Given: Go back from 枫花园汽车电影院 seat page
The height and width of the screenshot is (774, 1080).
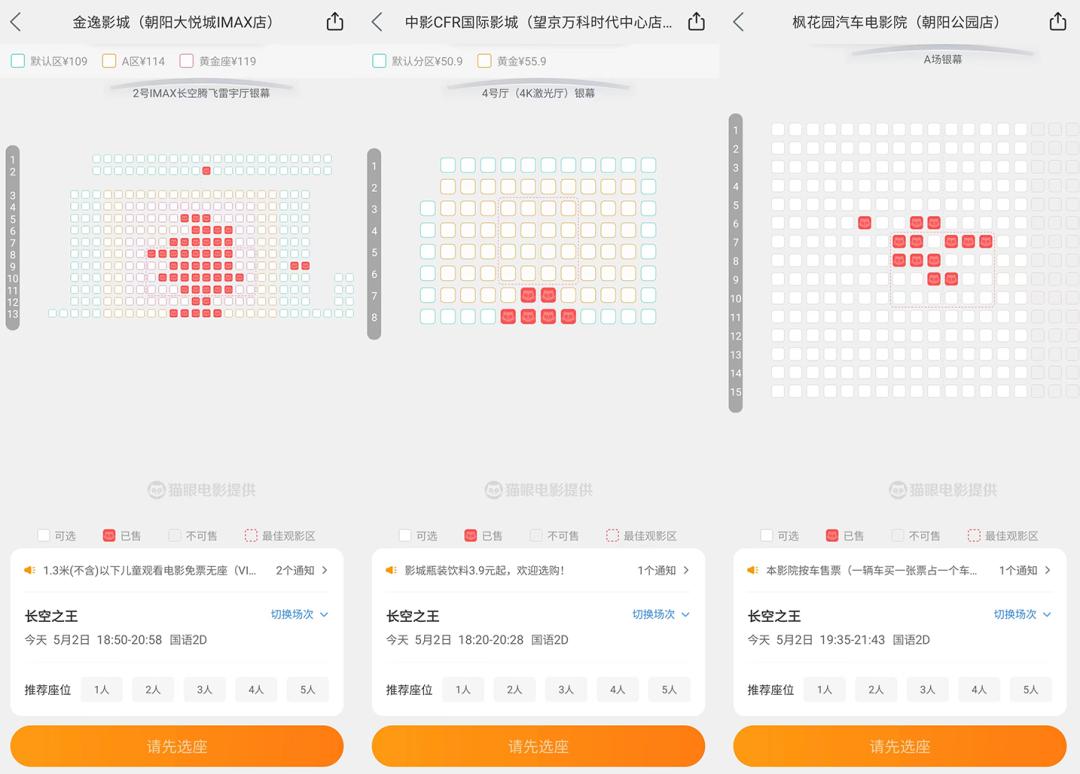Looking at the screenshot, I should [x=738, y=22].
